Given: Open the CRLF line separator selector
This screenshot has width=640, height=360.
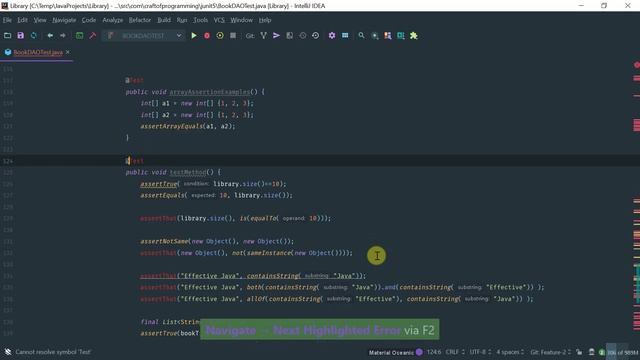Looking at the screenshot, I should click(x=455, y=352).
